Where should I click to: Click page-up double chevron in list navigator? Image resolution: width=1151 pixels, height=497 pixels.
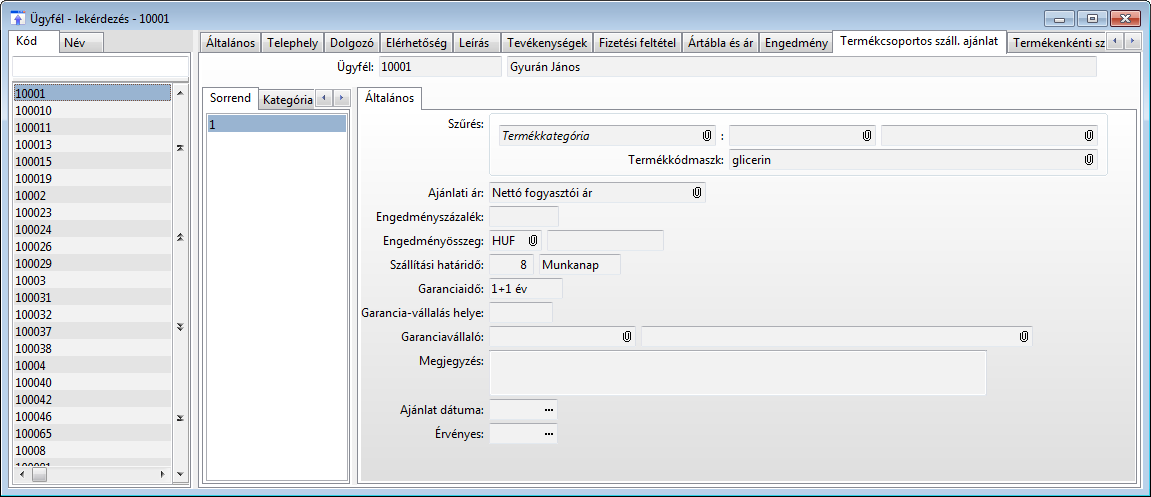click(181, 237)
